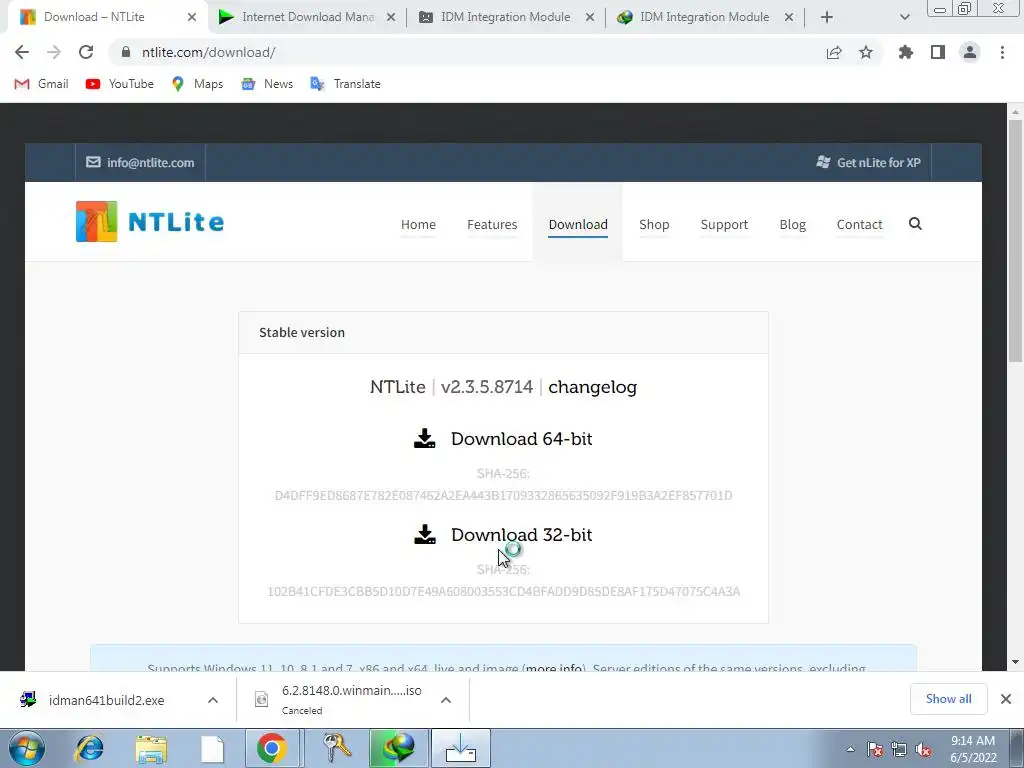This screenshot has width=1024, height=768.
Task: Toggle the browser side panel icon
Action: point(938,52)
